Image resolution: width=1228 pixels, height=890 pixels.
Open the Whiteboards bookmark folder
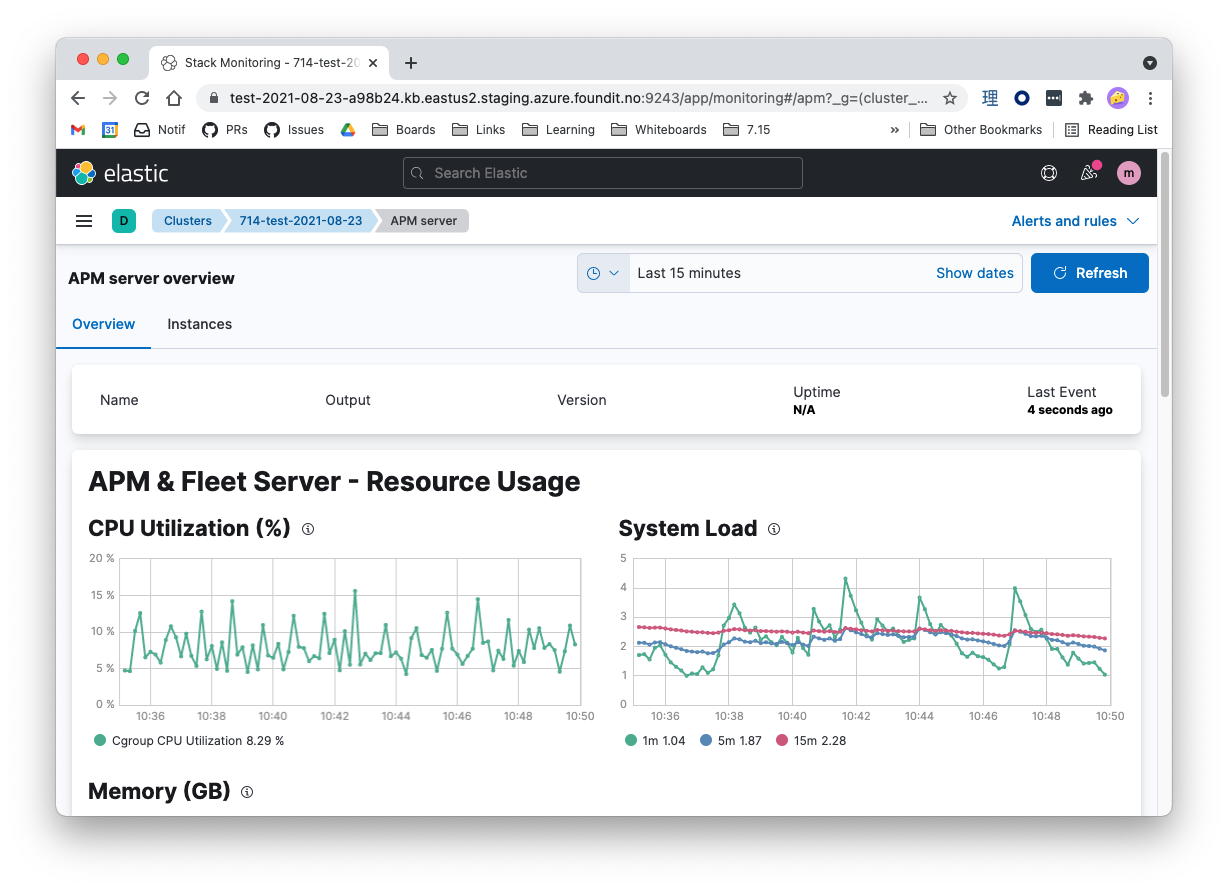point(658,130)
